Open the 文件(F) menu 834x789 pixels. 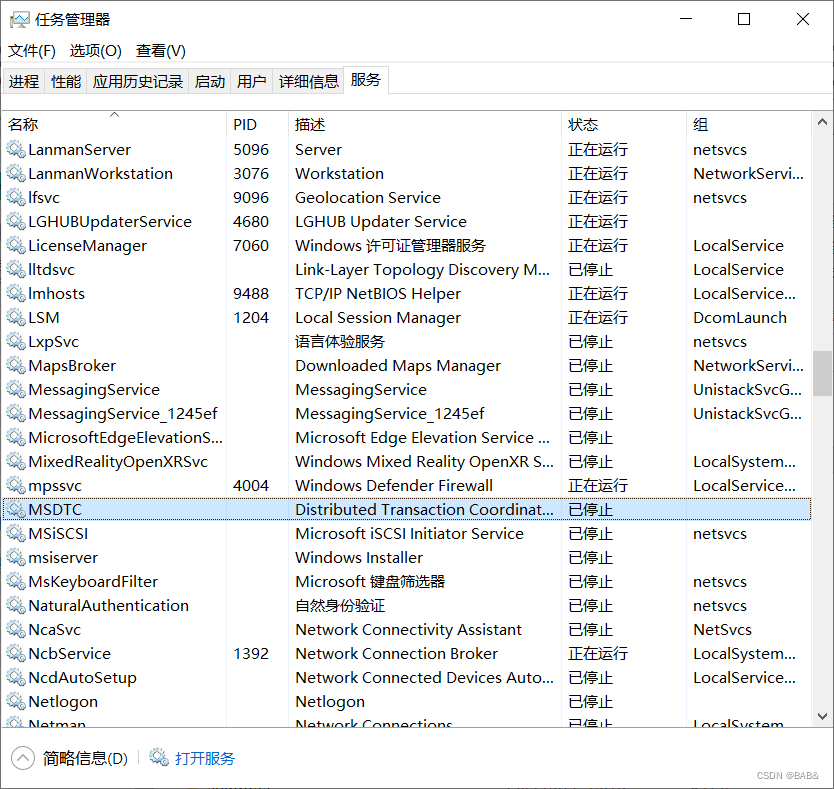tap(31, 50)
